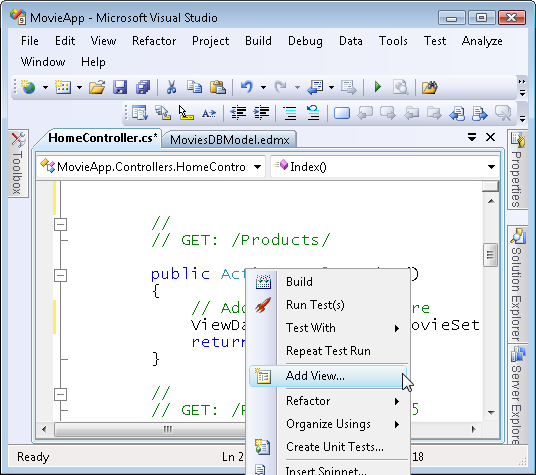Switch to the MoviesDBModel.edmx tab

pyautogui.click(x=229, y=140)
